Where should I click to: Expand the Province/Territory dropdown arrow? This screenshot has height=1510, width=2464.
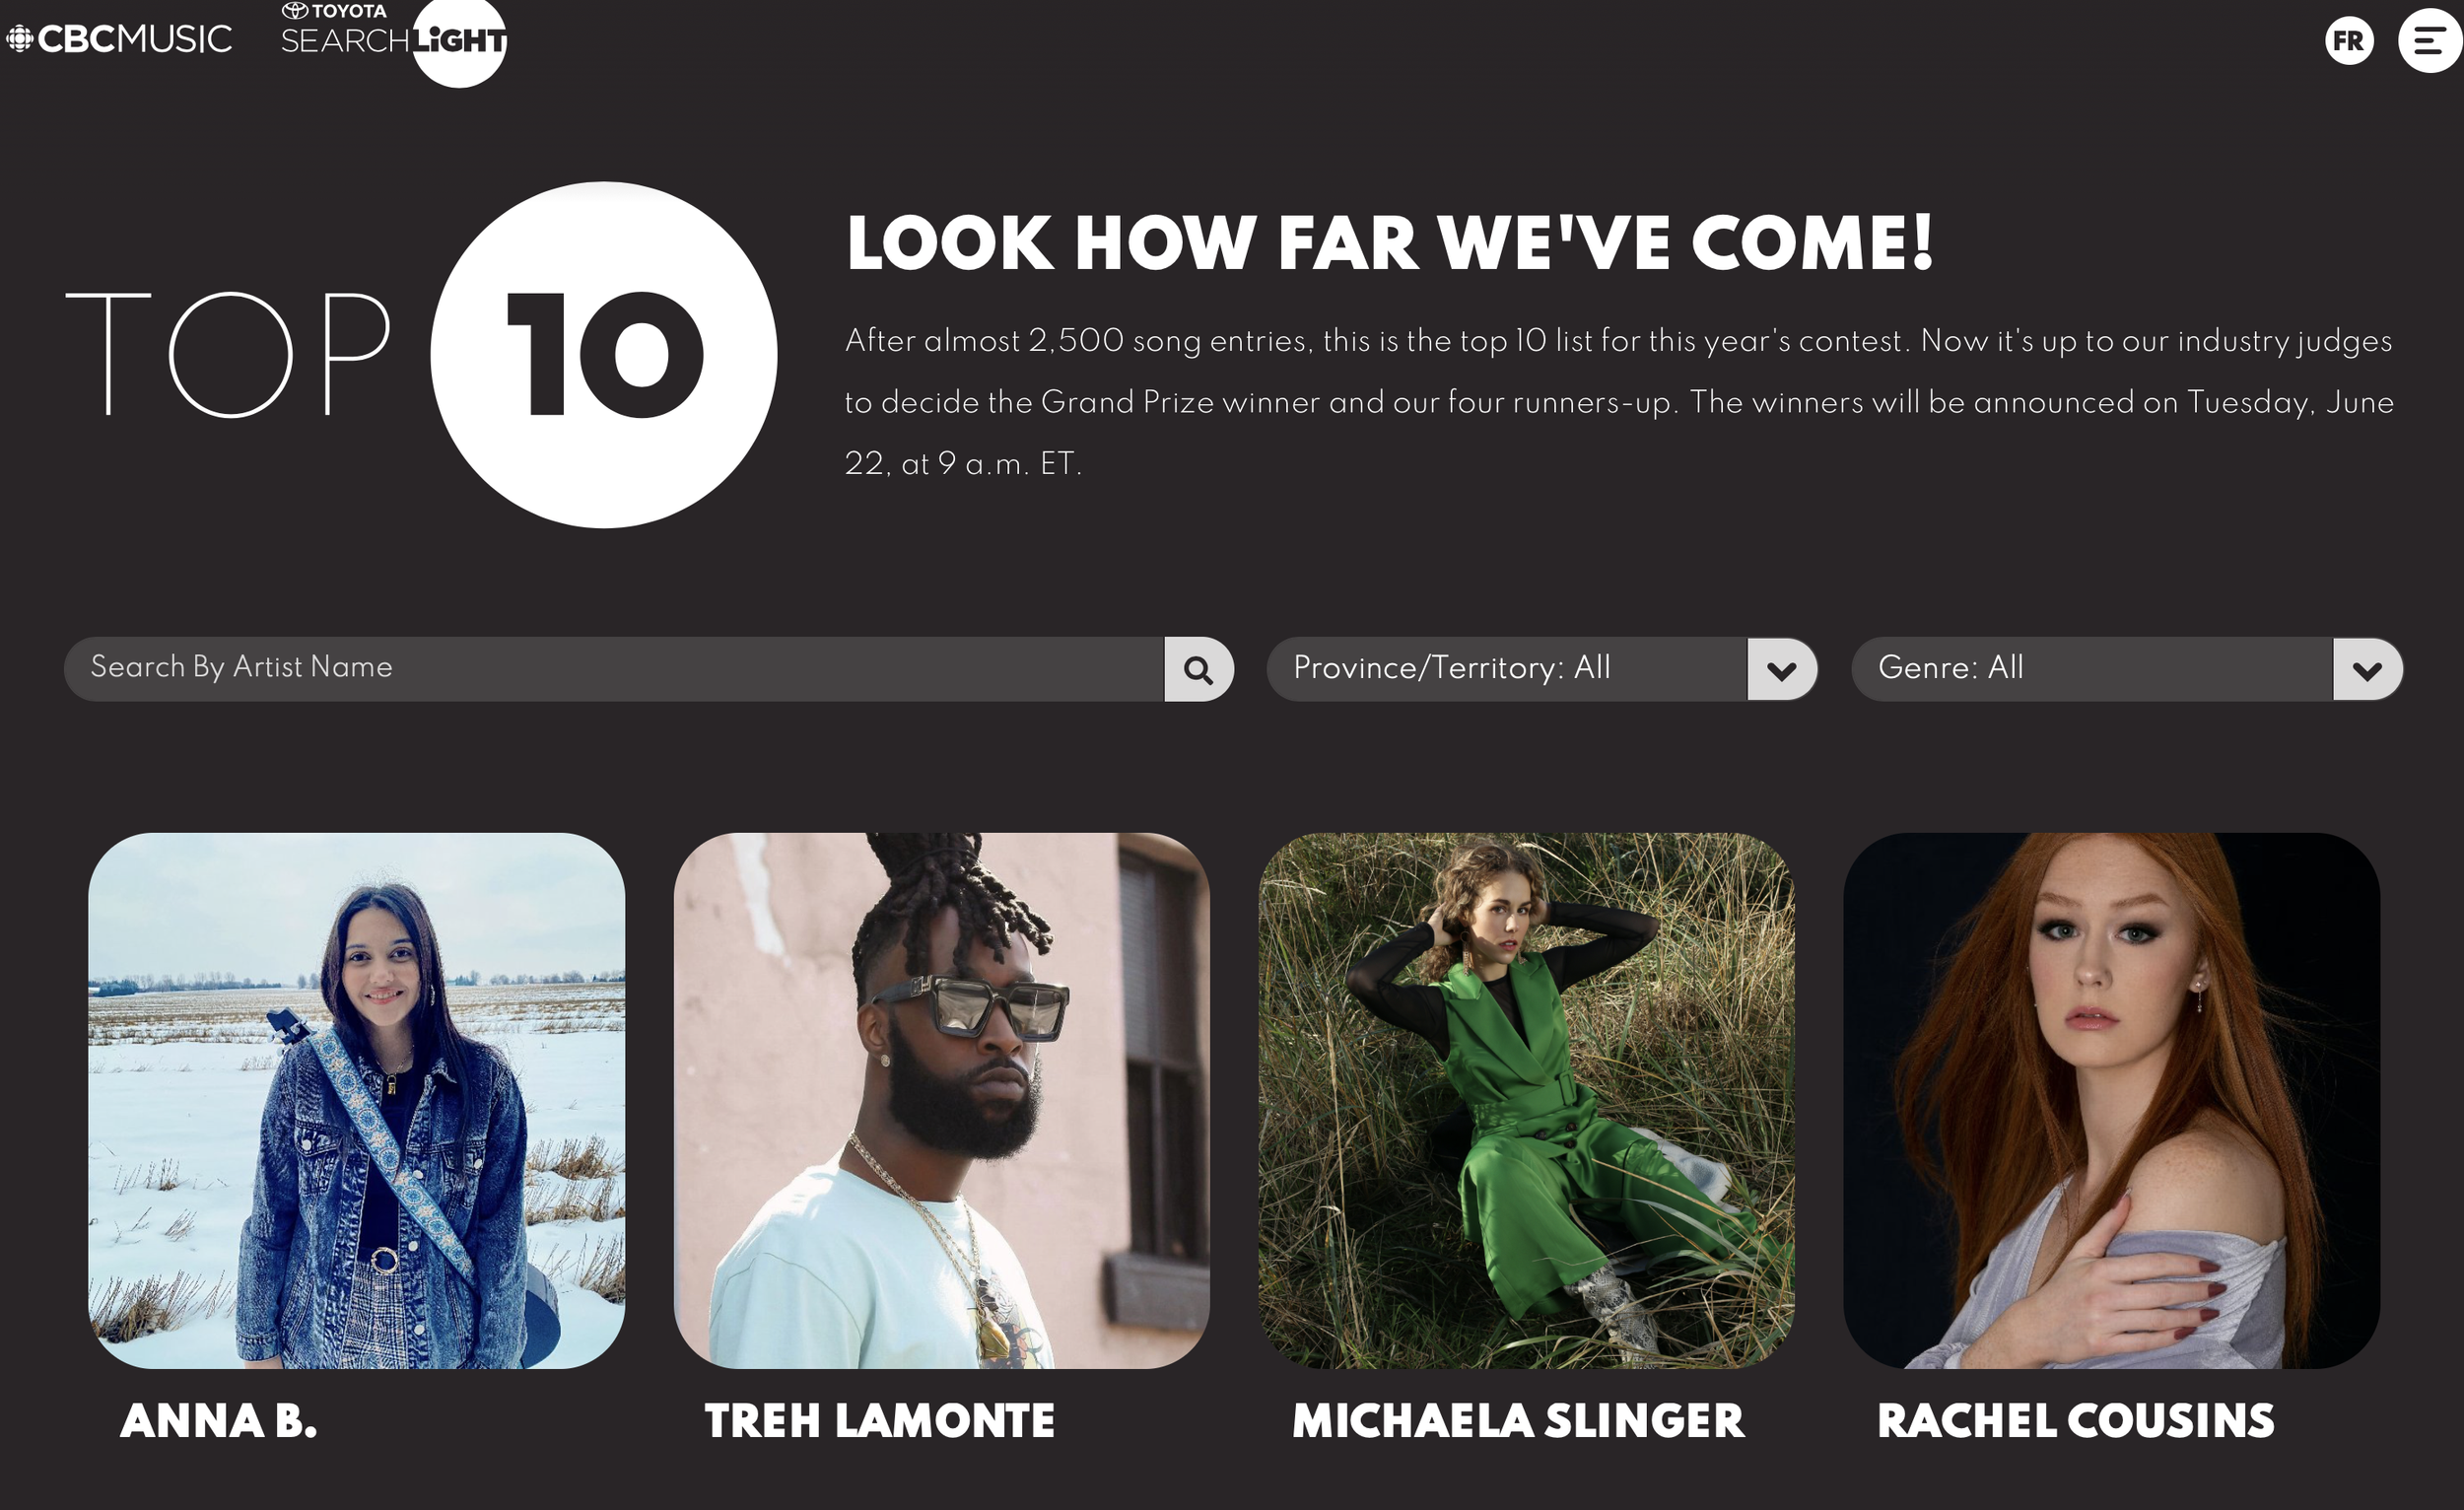(x=1781, y=669)
